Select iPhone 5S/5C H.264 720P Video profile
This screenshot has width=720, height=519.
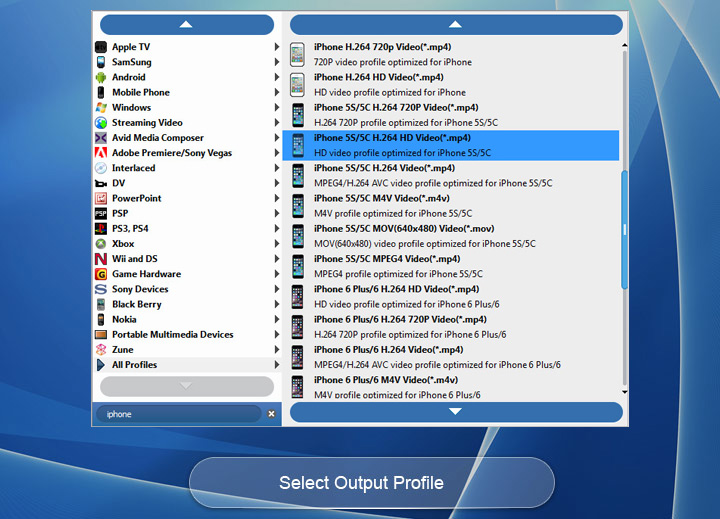(x=451, y=115)
